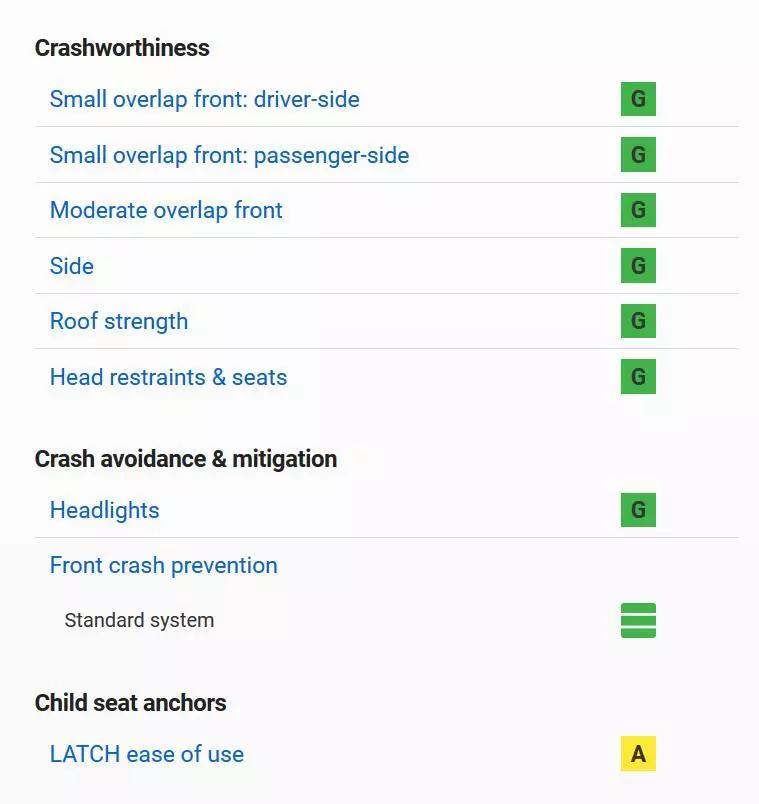
Task: Open the Front crash prevention link
Action: [163, 565]
